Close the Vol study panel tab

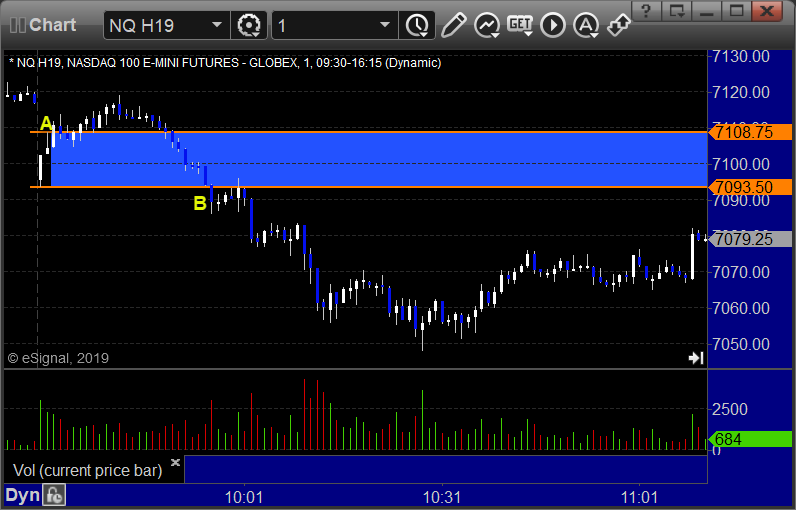click(175, 462)
